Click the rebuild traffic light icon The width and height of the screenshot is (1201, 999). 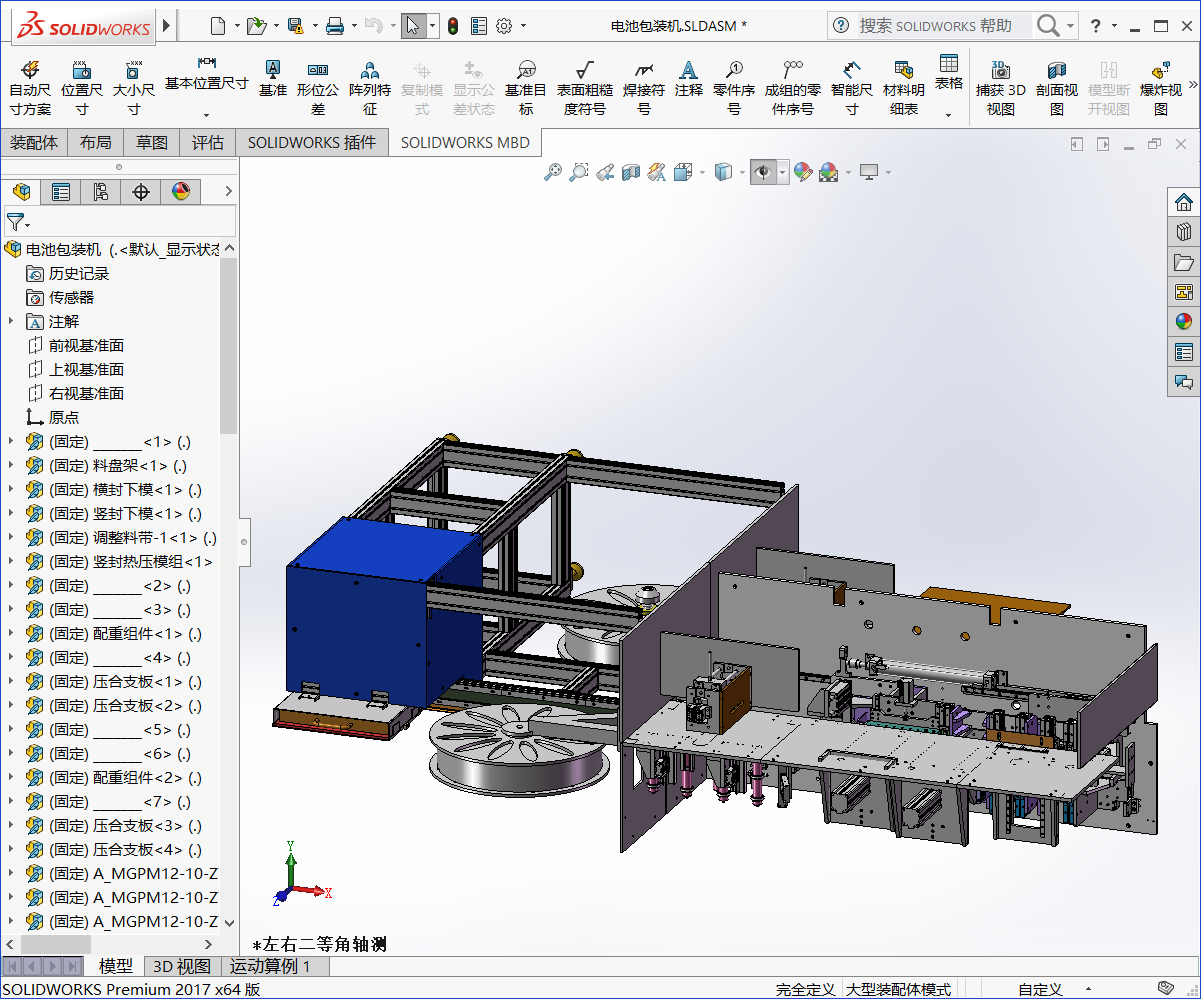(x=453, y=26)
